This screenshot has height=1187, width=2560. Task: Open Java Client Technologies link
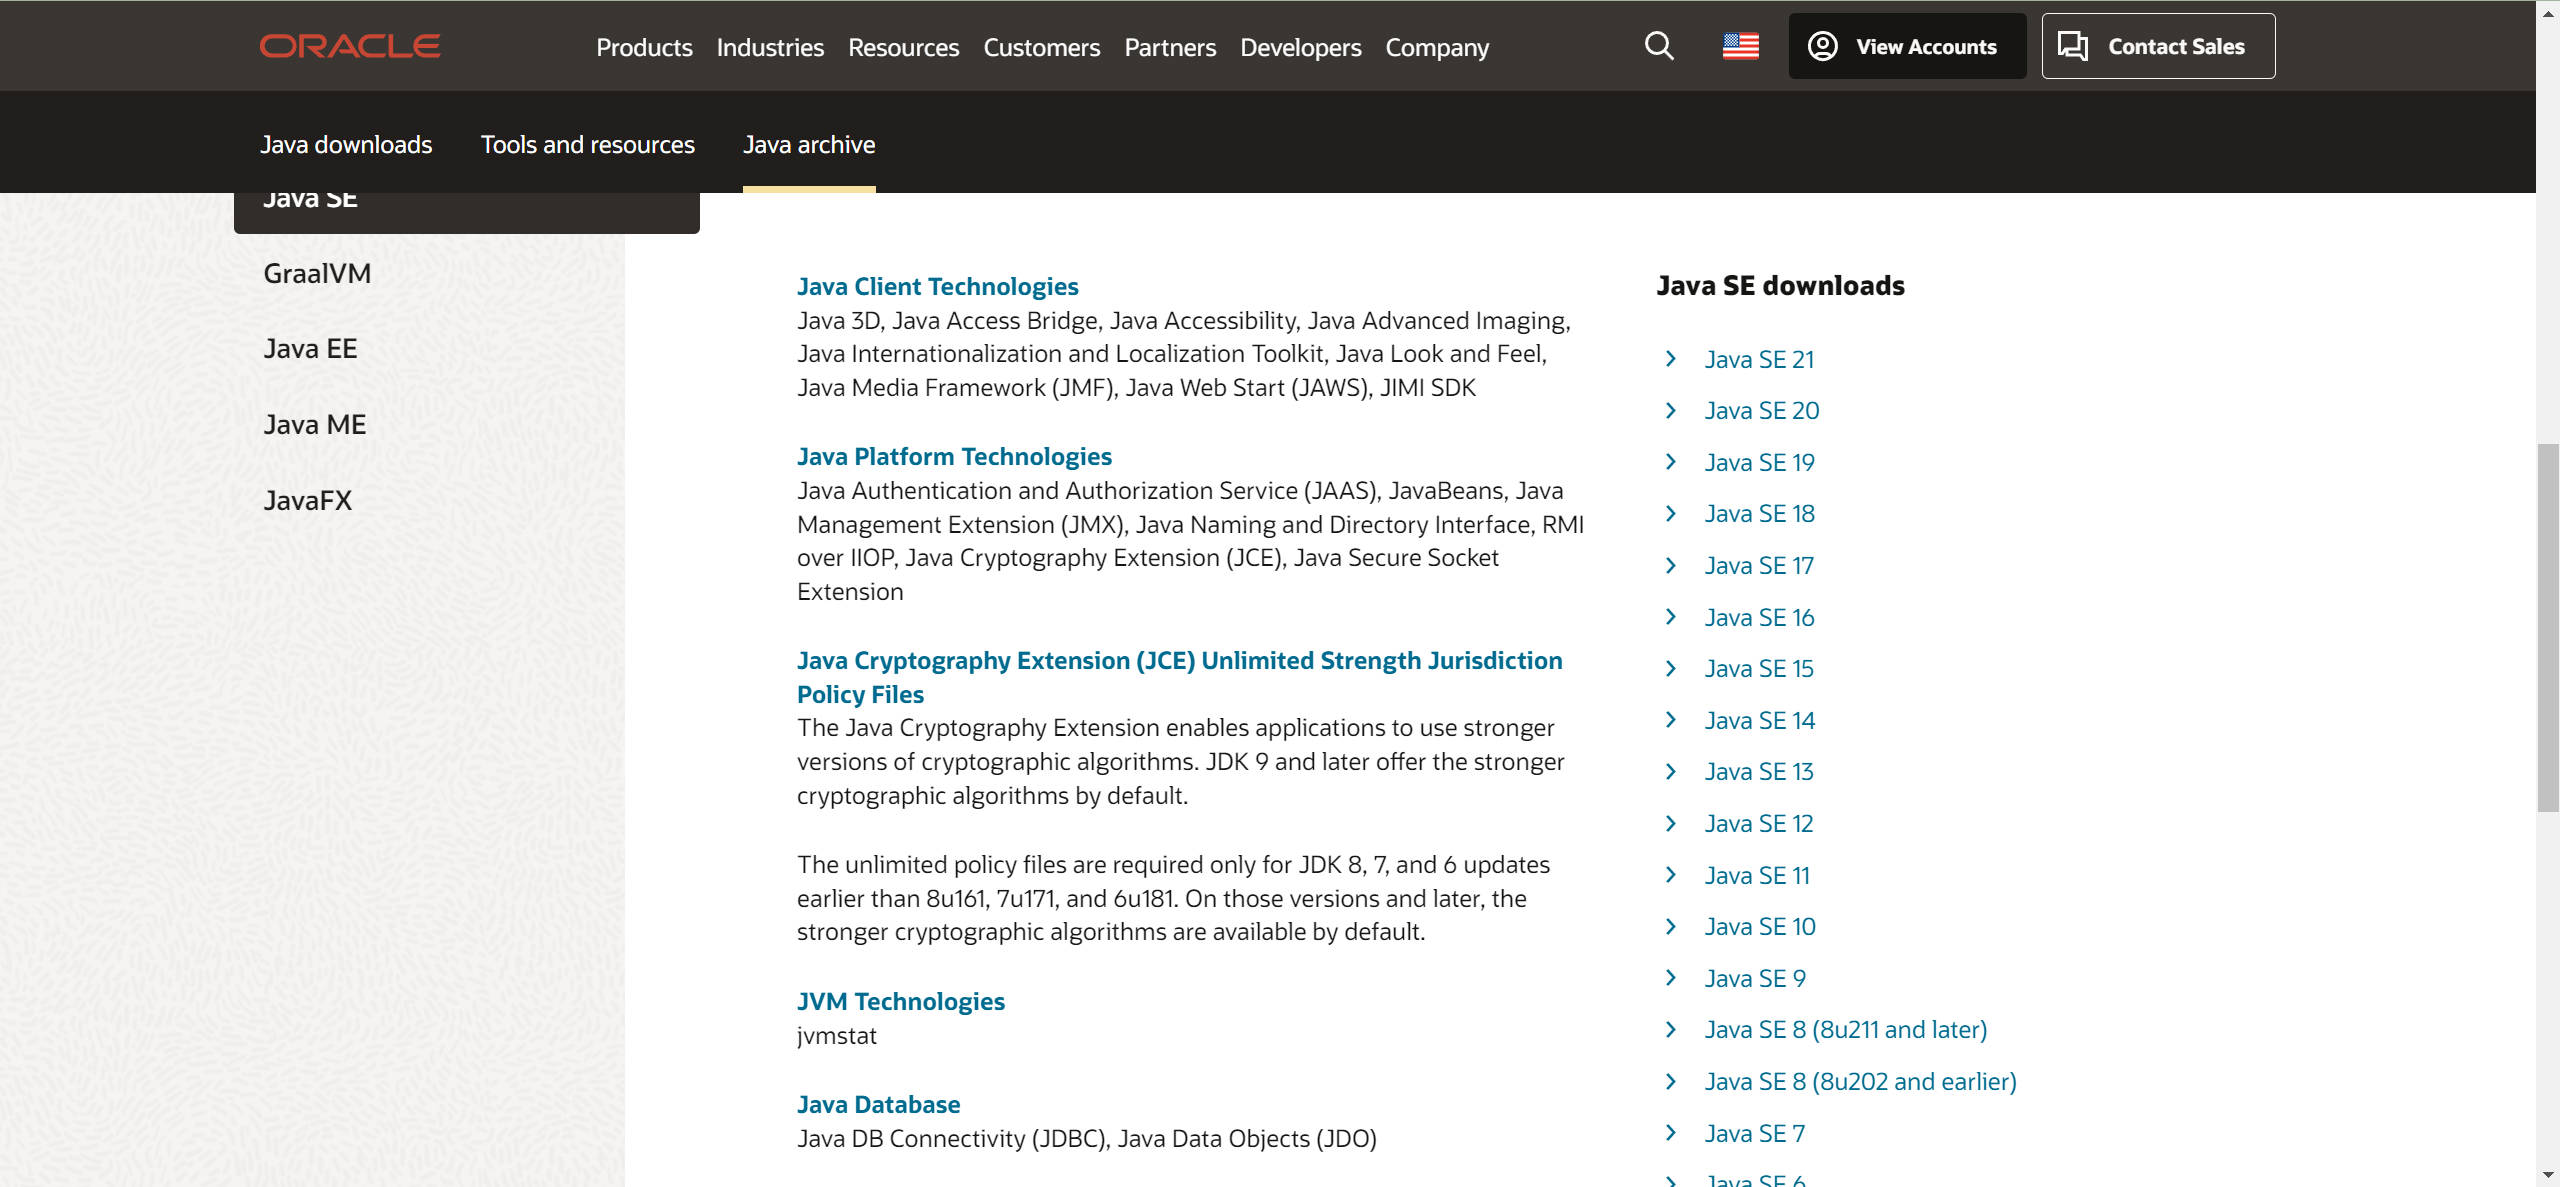(937, 287)
